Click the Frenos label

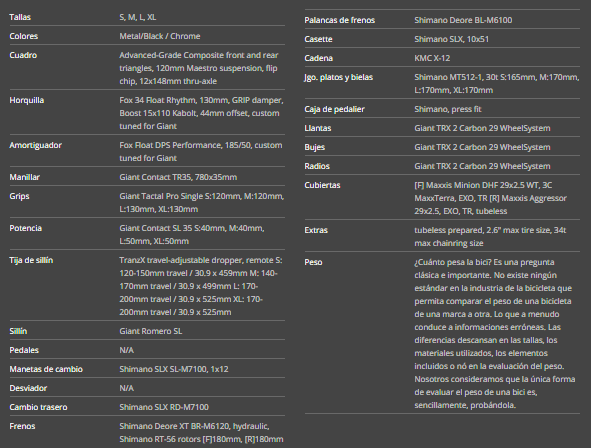pos(22,426)
